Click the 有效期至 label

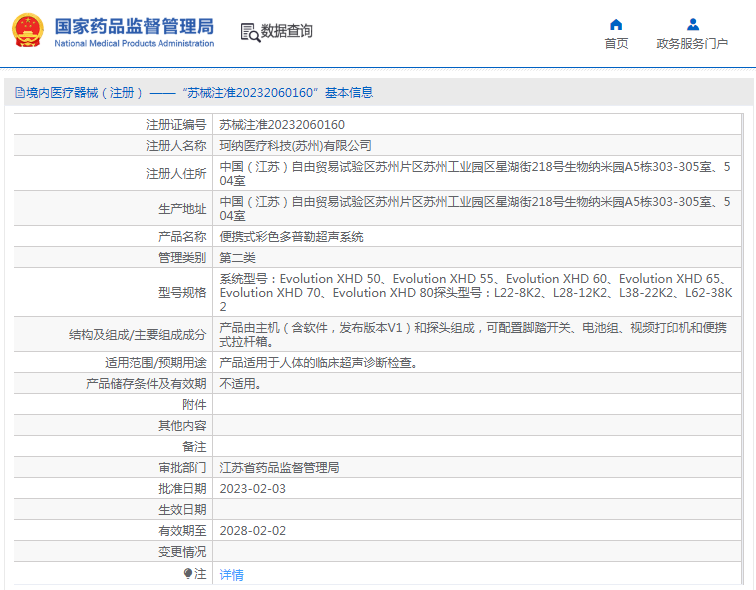click(x=182, y=531)
